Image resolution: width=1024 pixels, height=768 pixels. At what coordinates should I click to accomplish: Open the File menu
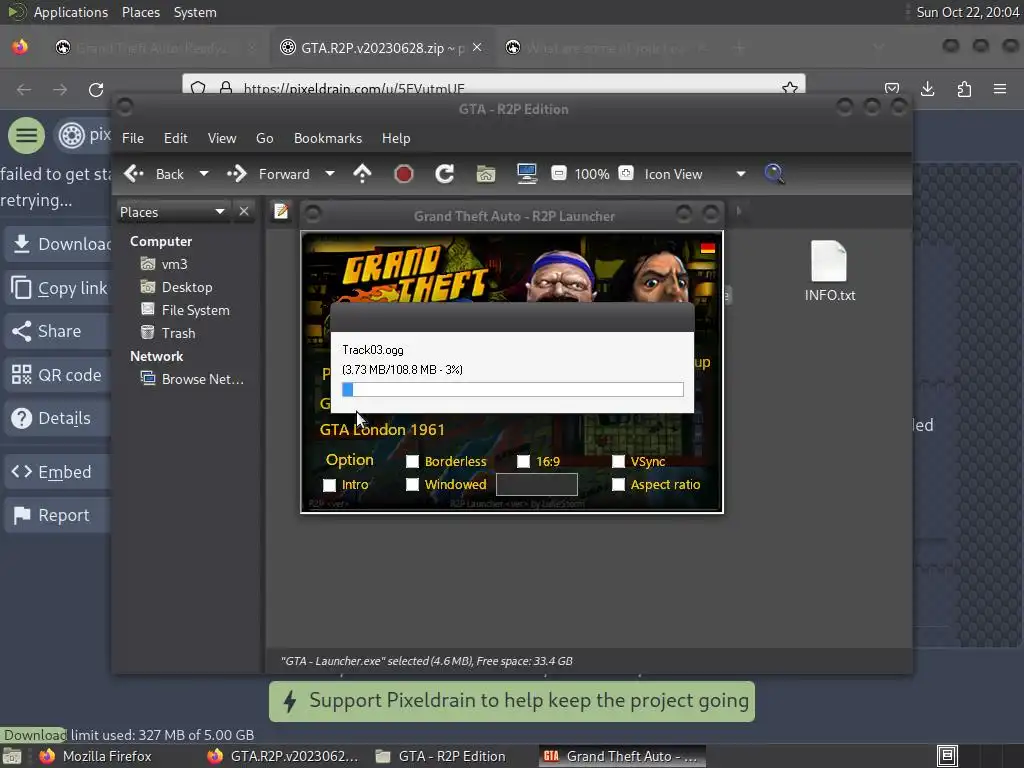(x=133, y=138)
